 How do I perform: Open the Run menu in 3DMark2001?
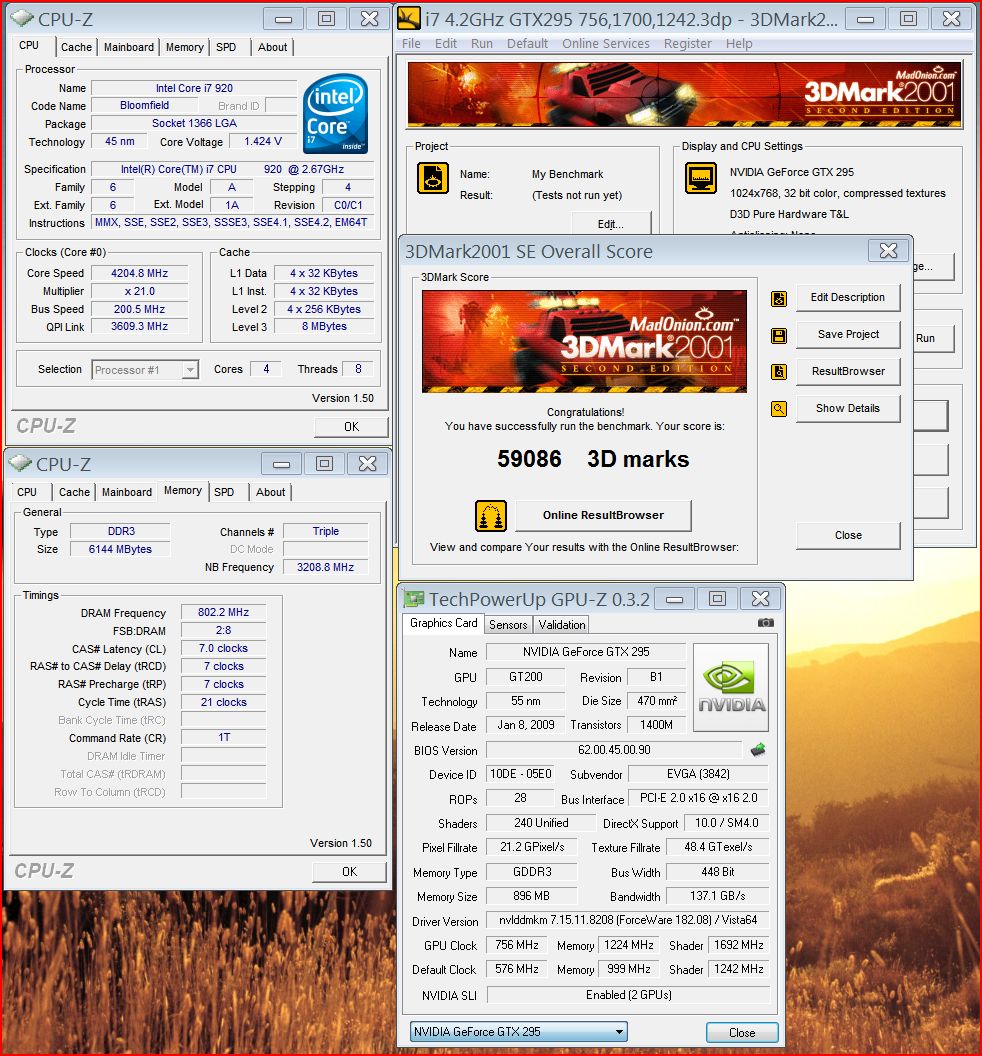point(482,43)
